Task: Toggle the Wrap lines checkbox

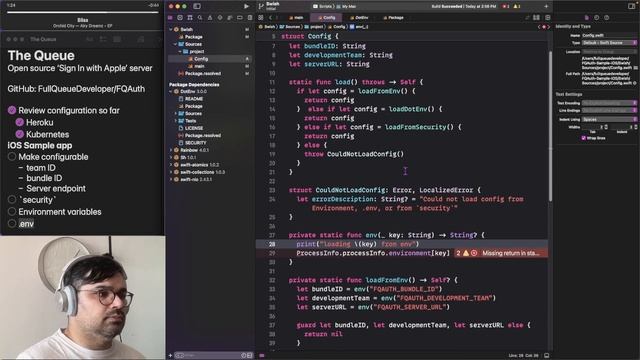Action: [x=583, y=138]
